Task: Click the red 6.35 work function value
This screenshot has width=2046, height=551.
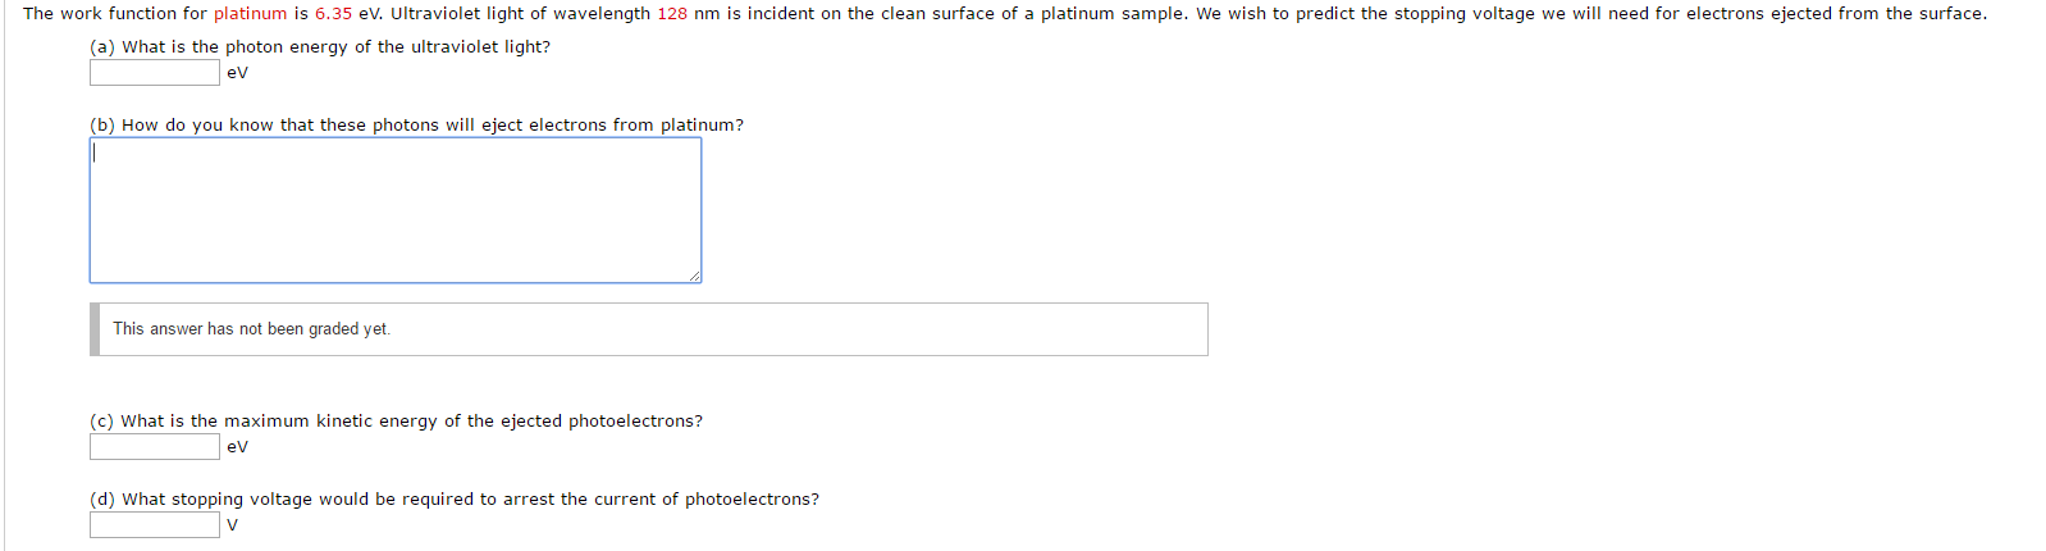Action: pyautogui.click(x=333, y=14)
